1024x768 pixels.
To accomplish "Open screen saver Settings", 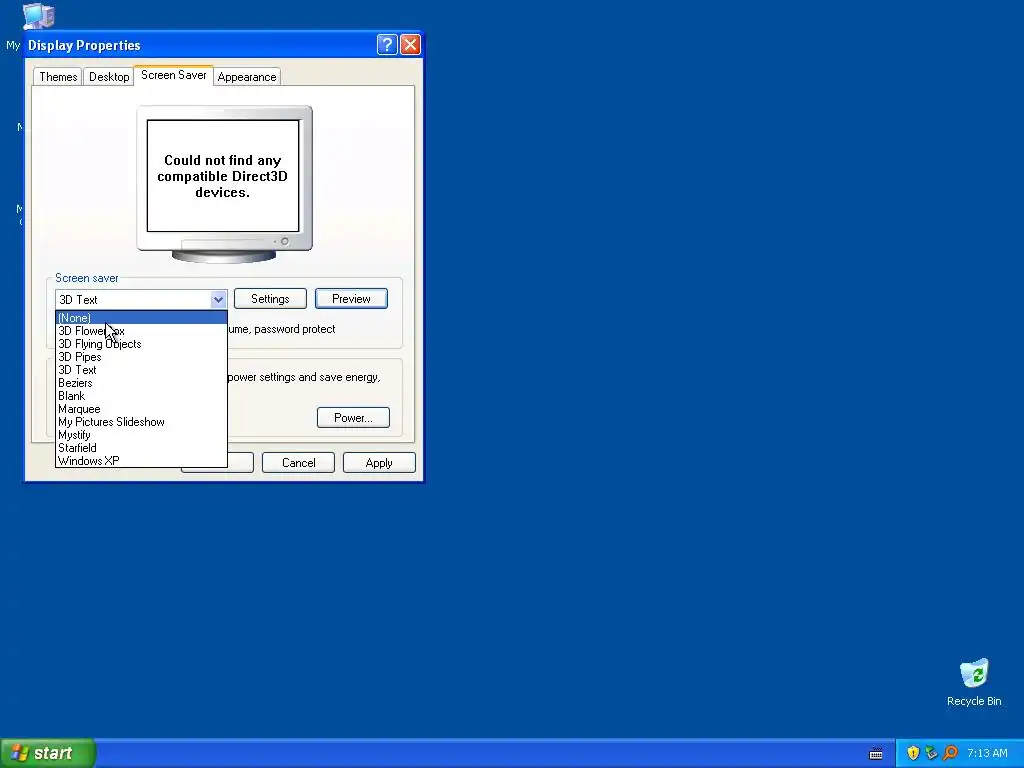I will tap(270, 298).
